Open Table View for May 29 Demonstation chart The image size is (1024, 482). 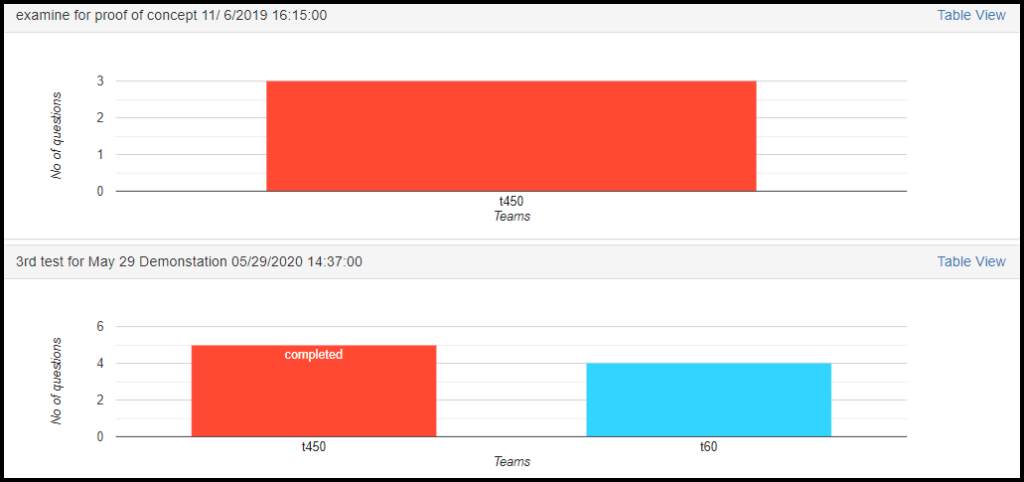click(971, 262)
